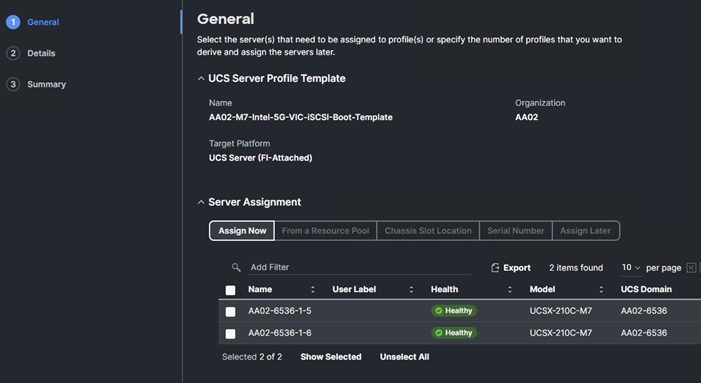701x383 pixels.
Task: Click UCS Domain AA02-6536 in first row
Action: [x=644, y=311]
